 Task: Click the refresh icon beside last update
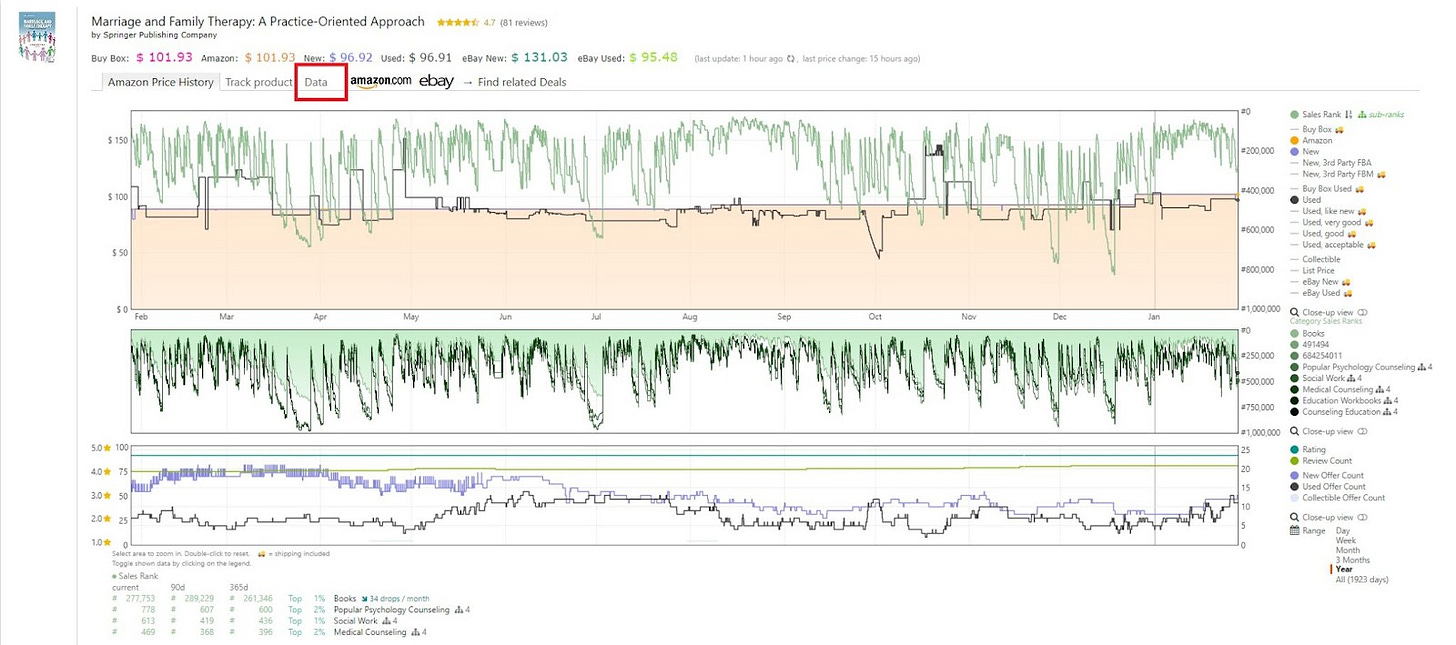pos(791,59)
